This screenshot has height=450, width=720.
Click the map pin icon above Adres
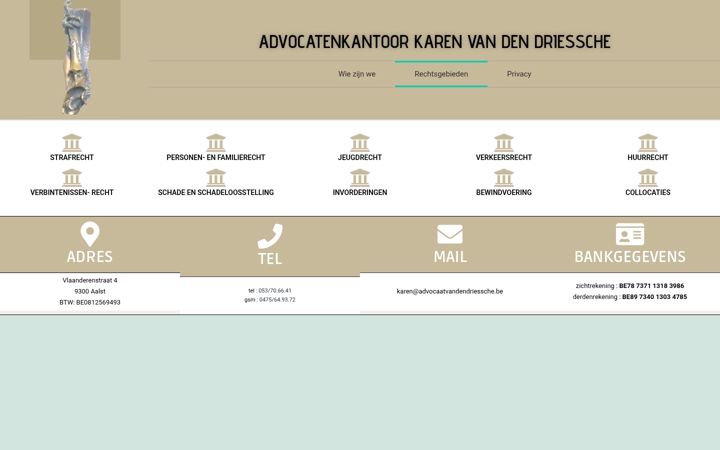(90, 234)
